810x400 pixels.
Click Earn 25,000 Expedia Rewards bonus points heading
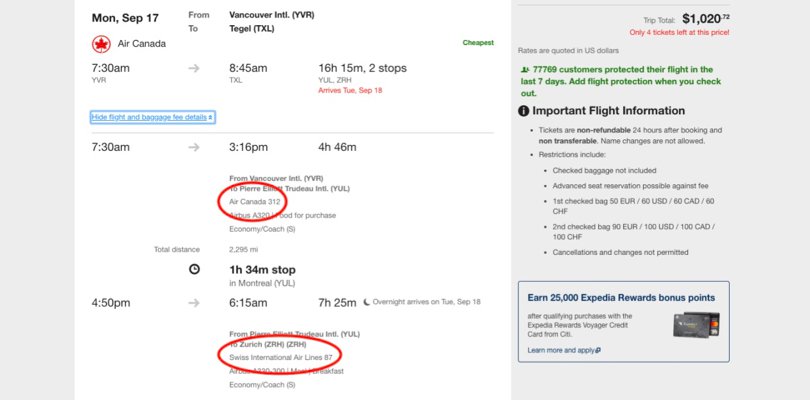pos(621,298)
